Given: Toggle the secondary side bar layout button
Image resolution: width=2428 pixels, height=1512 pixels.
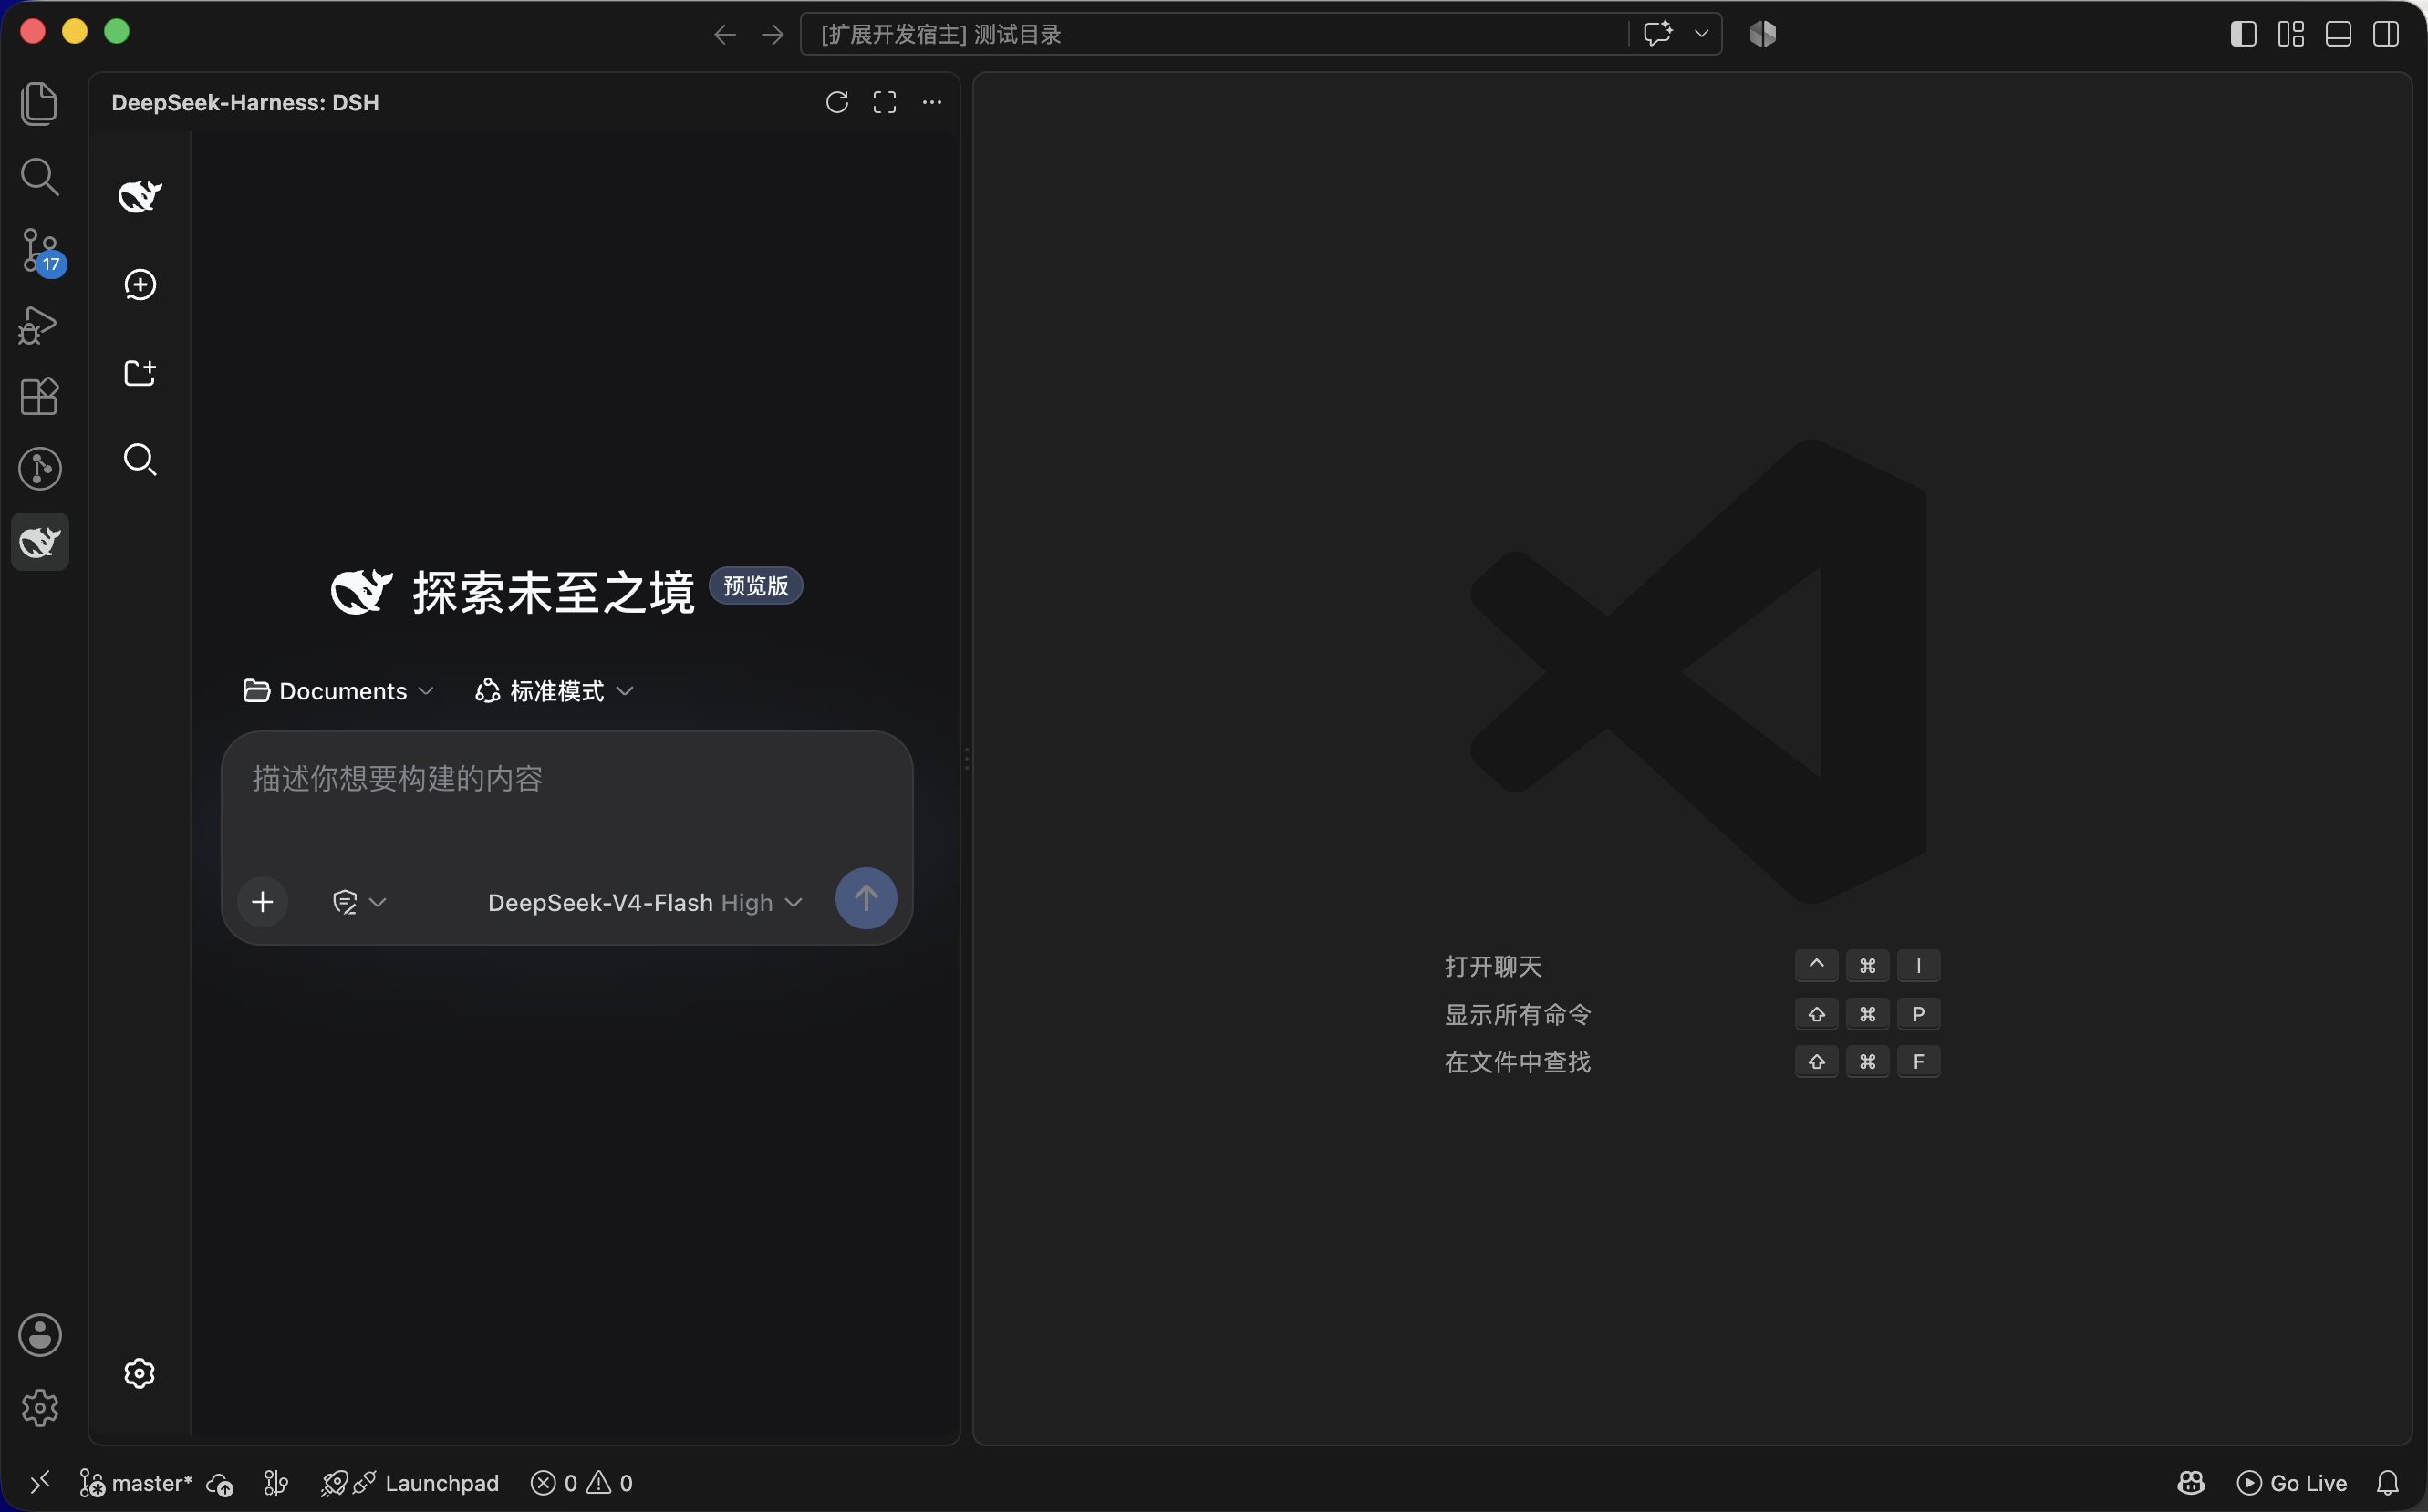Looking at the screenshot, I should pos(2386,34).
